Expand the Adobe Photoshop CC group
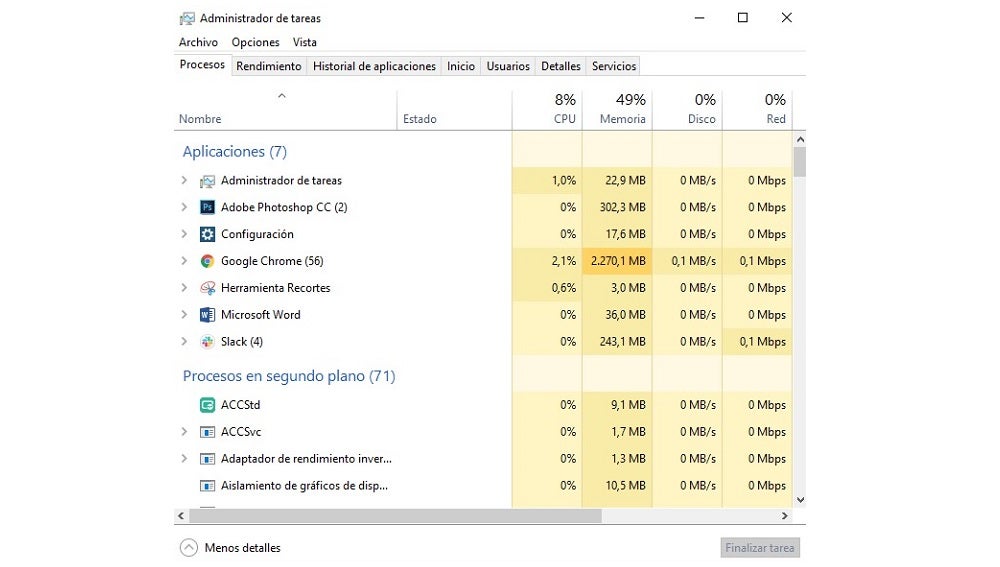This screenshot has width=1000, height=567. click(184, 207)
